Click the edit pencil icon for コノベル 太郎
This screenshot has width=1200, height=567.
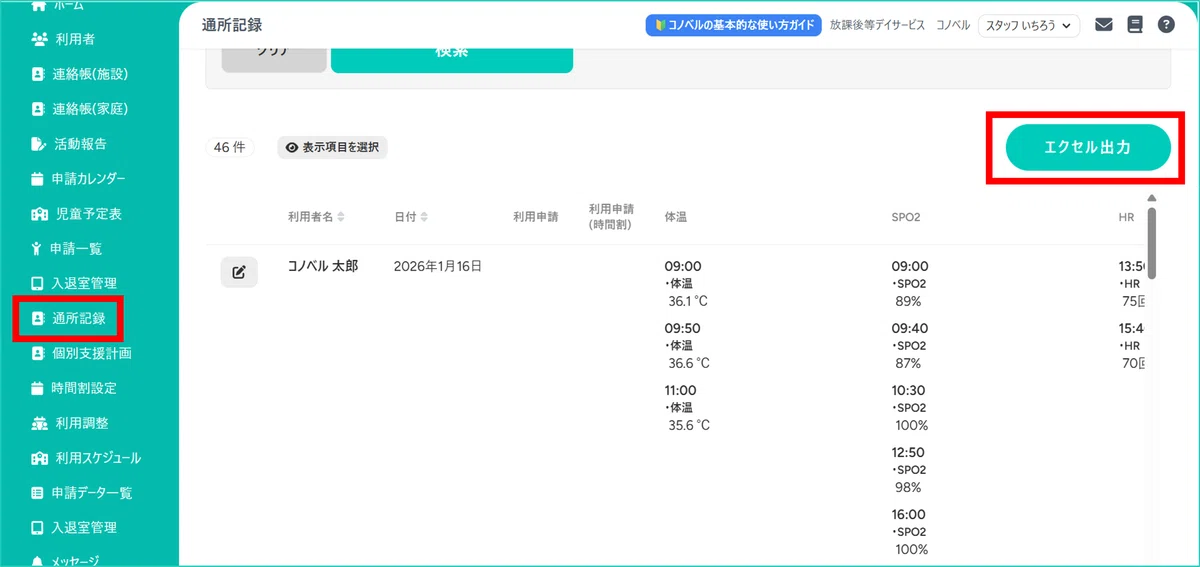pyautogui.click(x=239, y=272)
